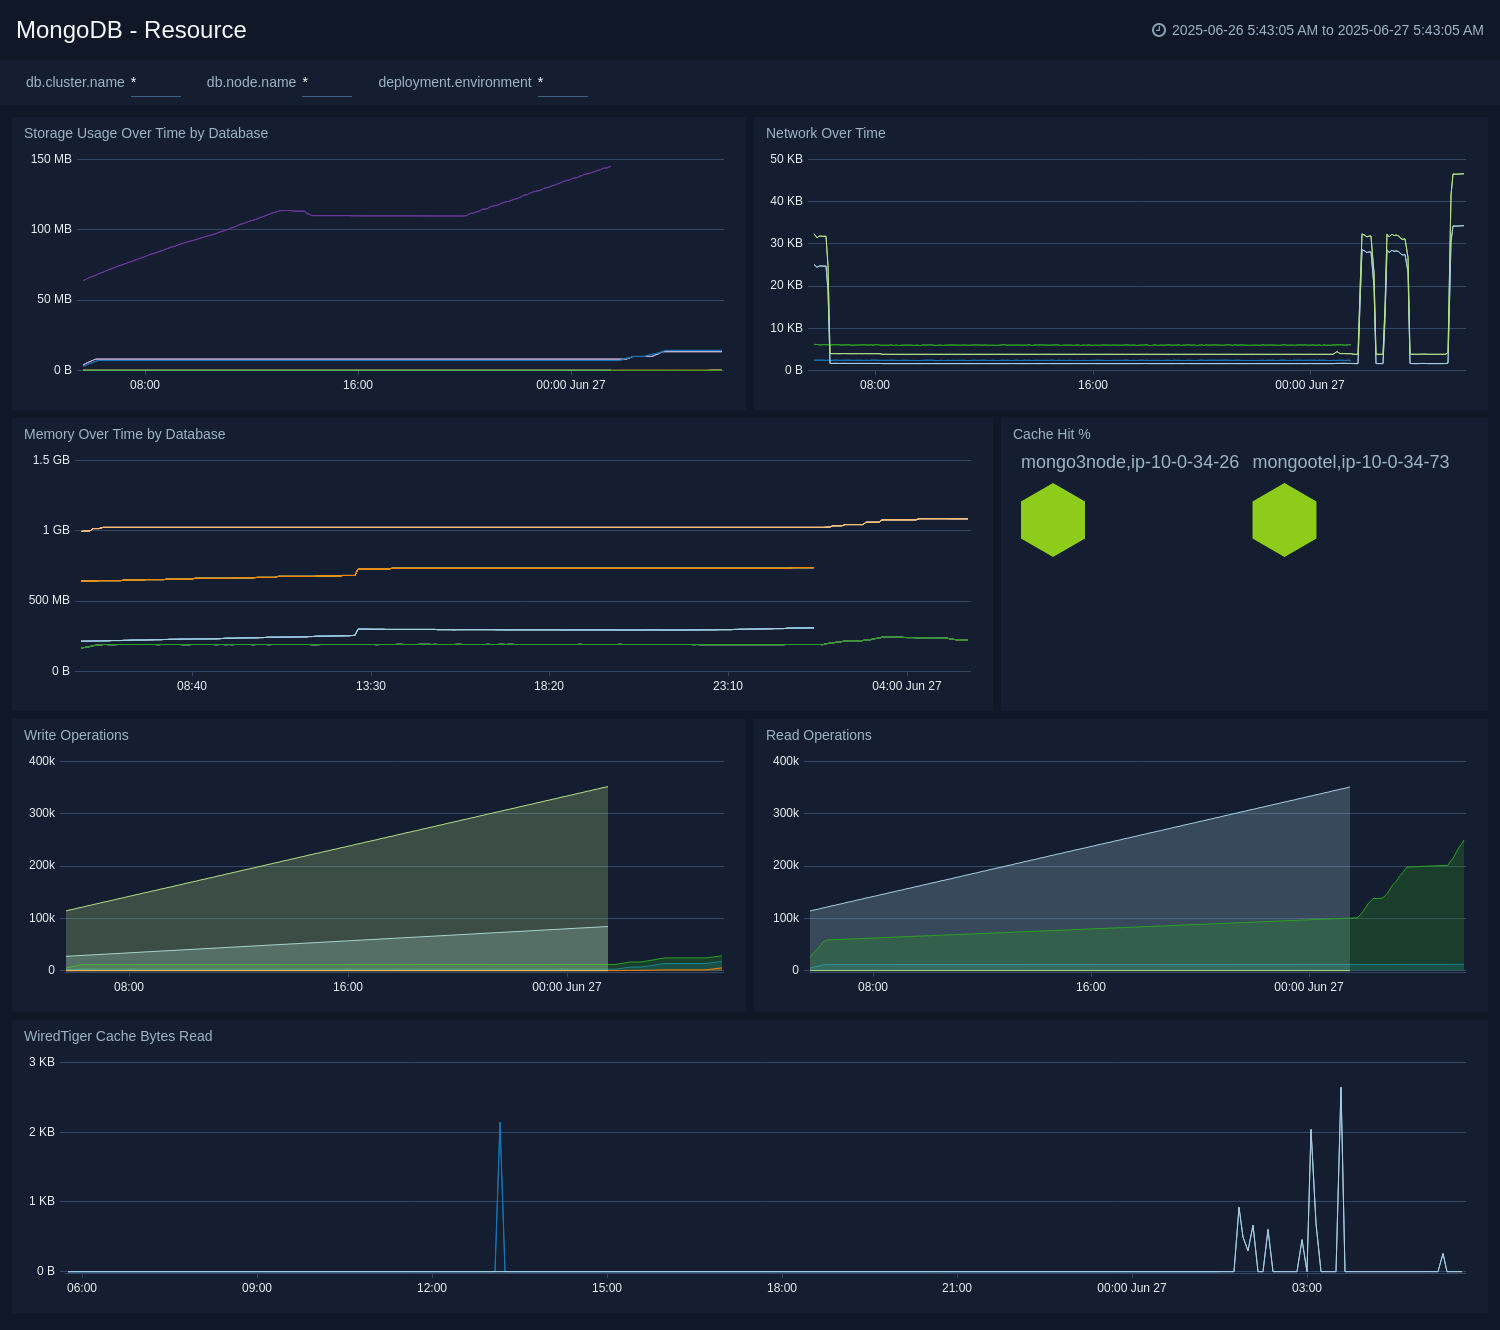Click the mongo3node,ip-10-0-34-26 label
This screenshot has width=1500, height=1330.
1130,462
